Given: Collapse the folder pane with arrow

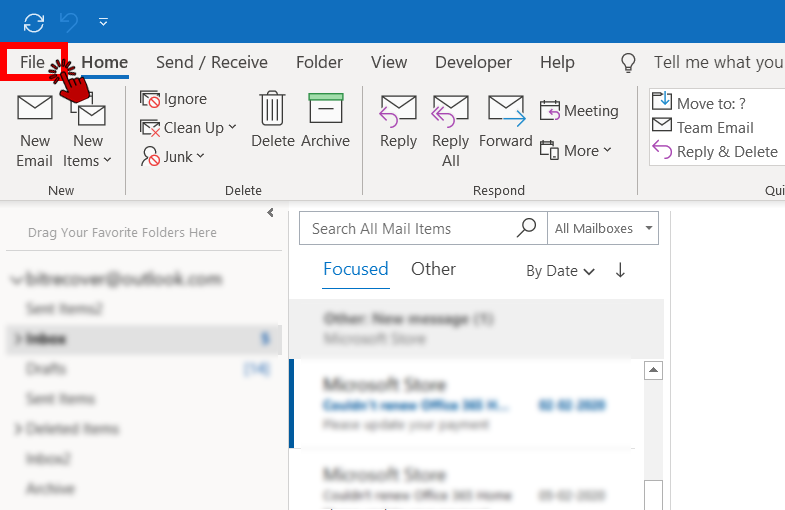Looking at the screenshot, I should tap(270, 213).
